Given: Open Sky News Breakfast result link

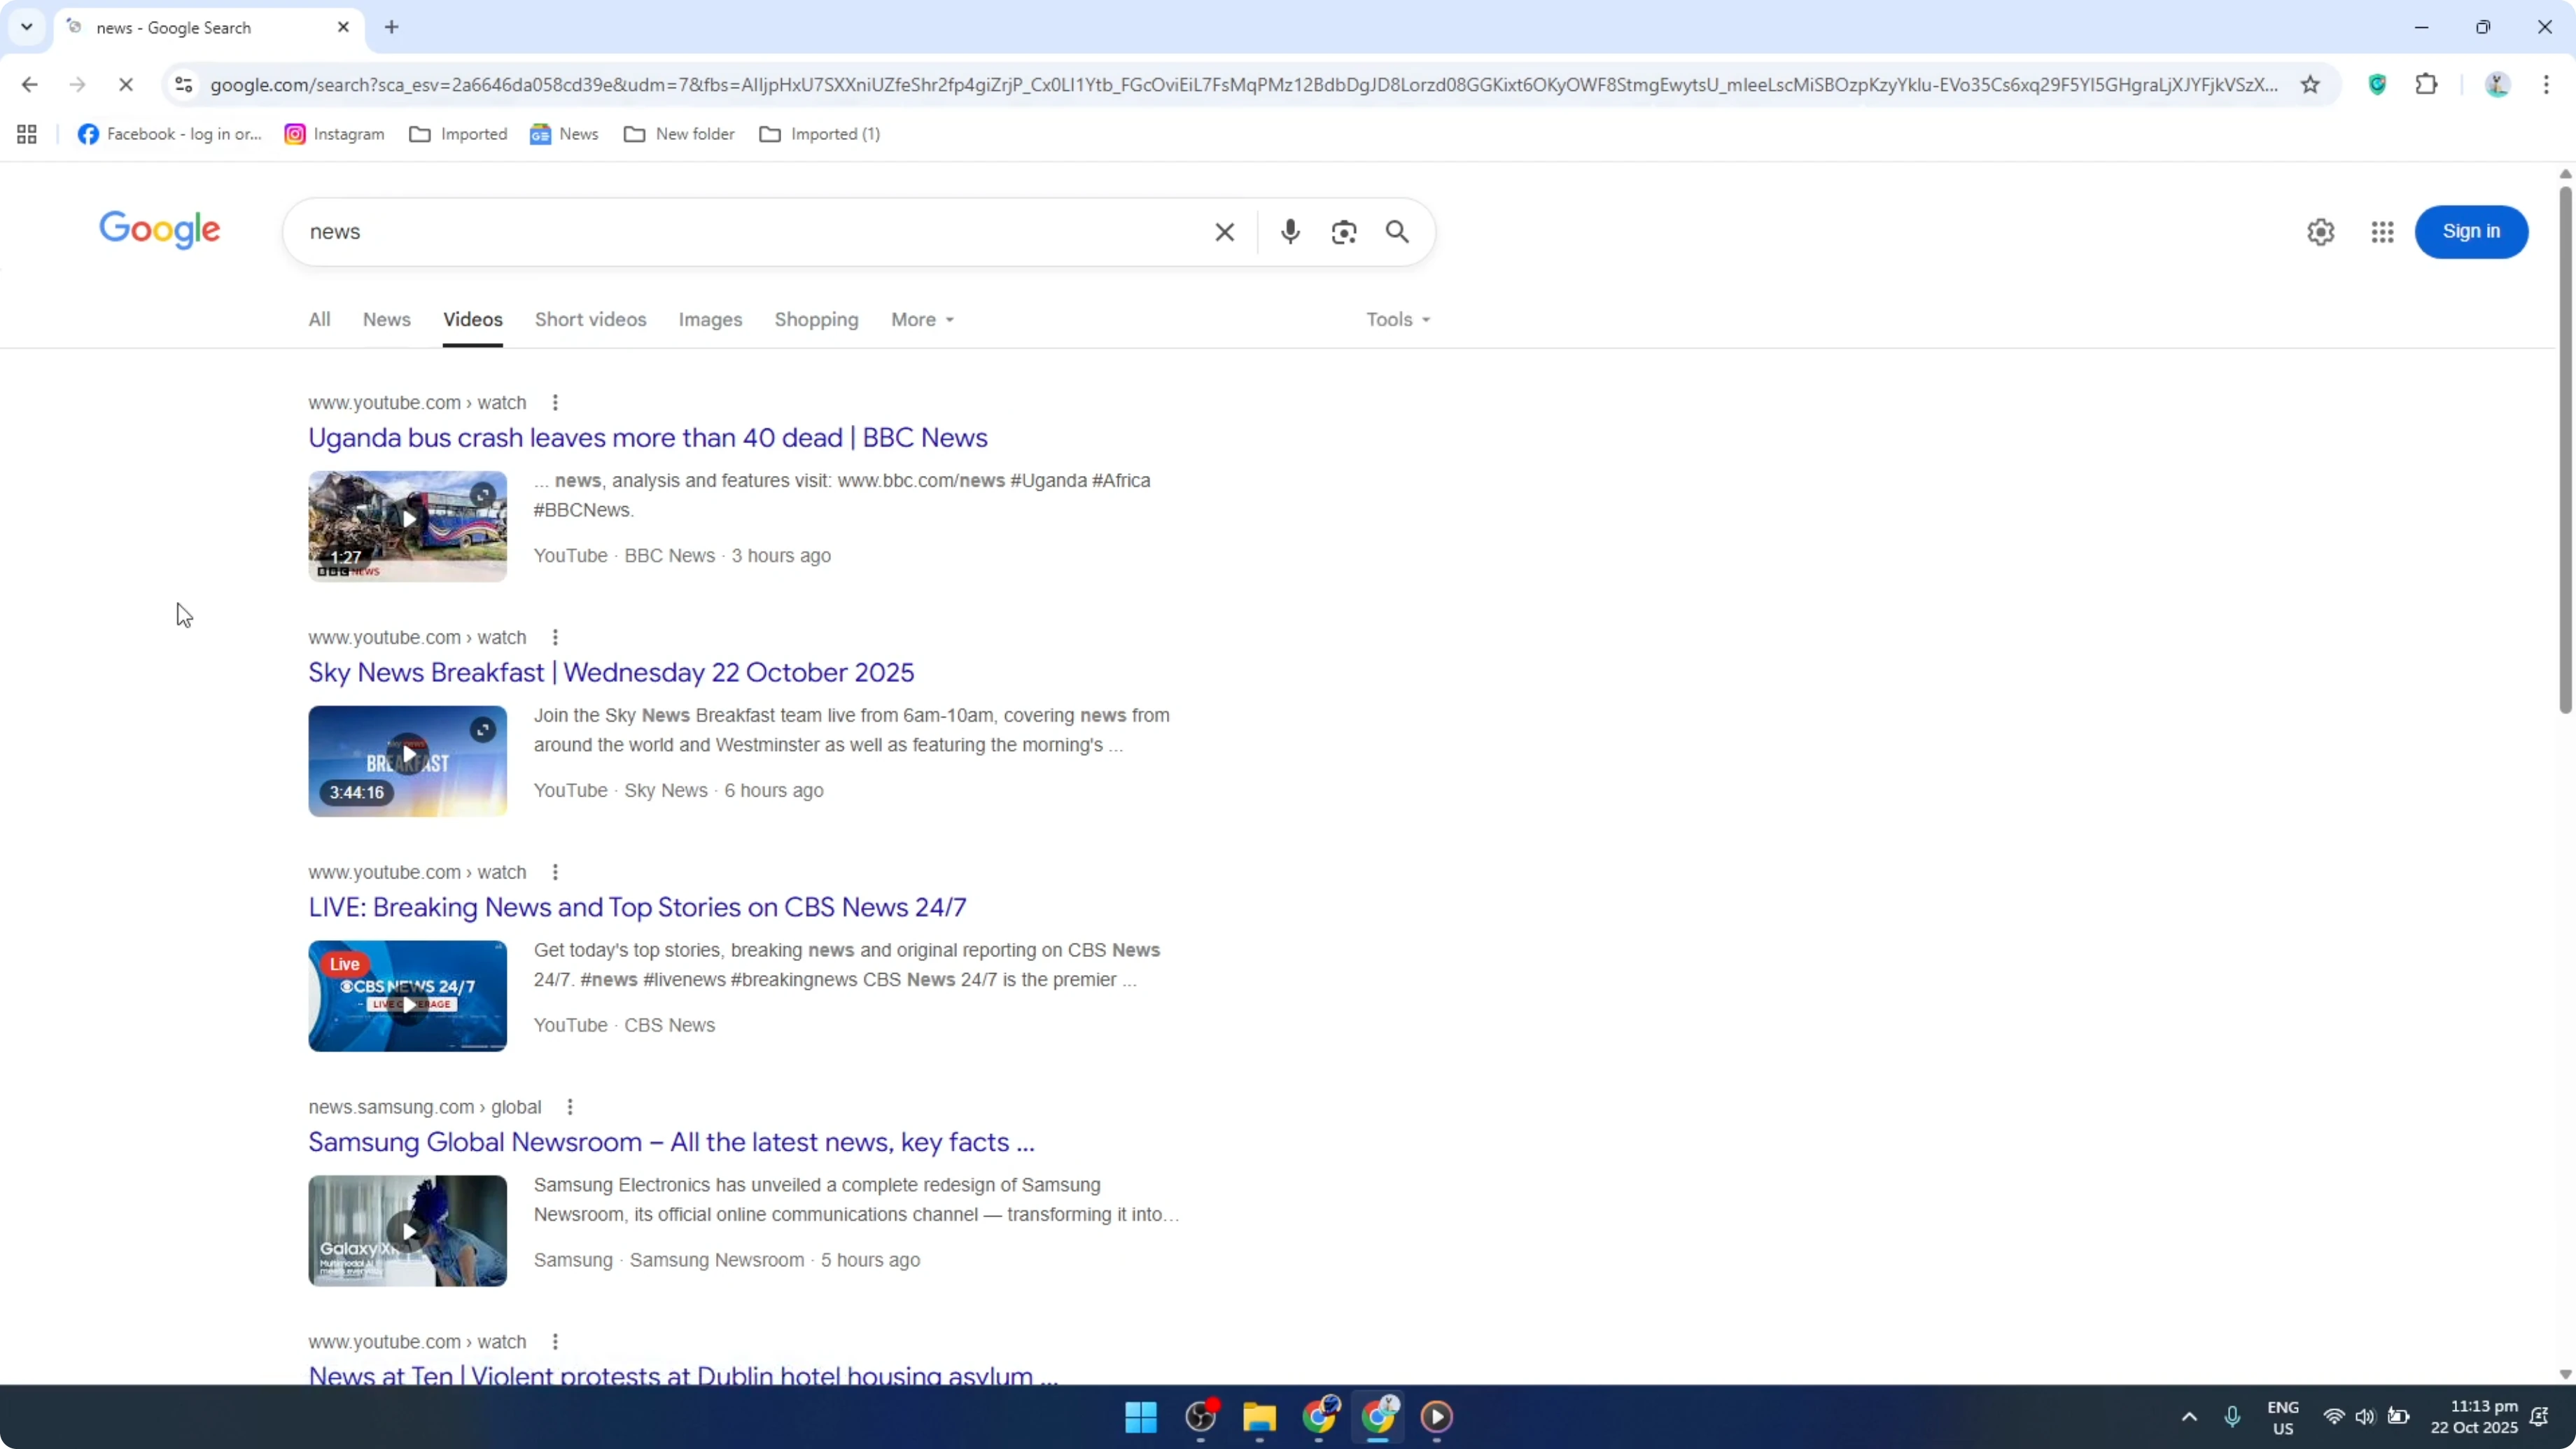Looking at the screenshot, I should click(x=611, y=673).
